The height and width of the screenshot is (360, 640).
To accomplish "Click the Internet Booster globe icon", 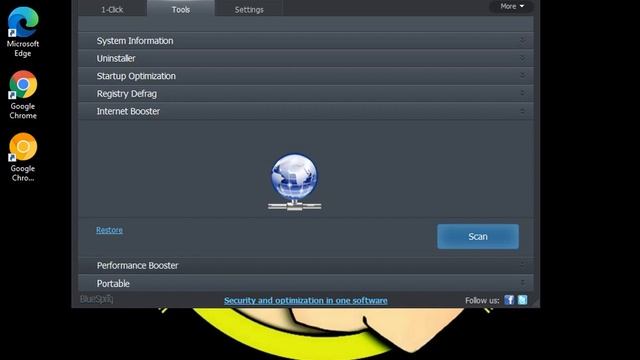I will (x=294, y=182).
